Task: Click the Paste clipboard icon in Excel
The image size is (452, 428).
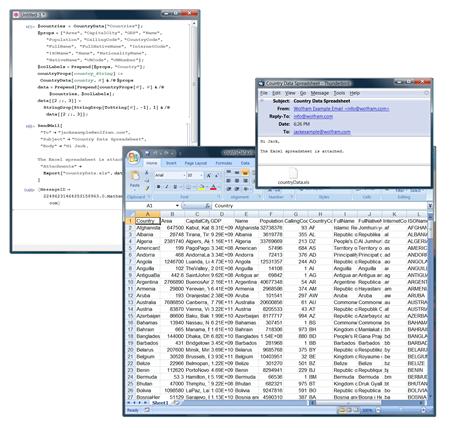Action: (135, 175)
